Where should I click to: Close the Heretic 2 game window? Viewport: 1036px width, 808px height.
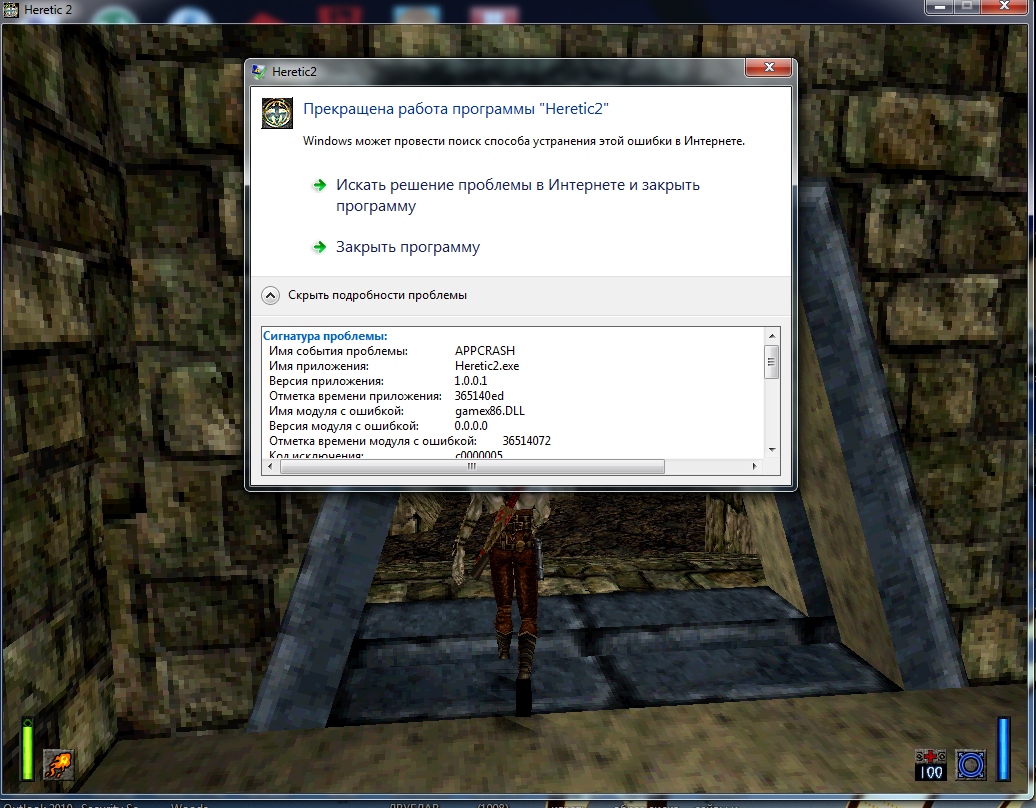coord(1005,7)
